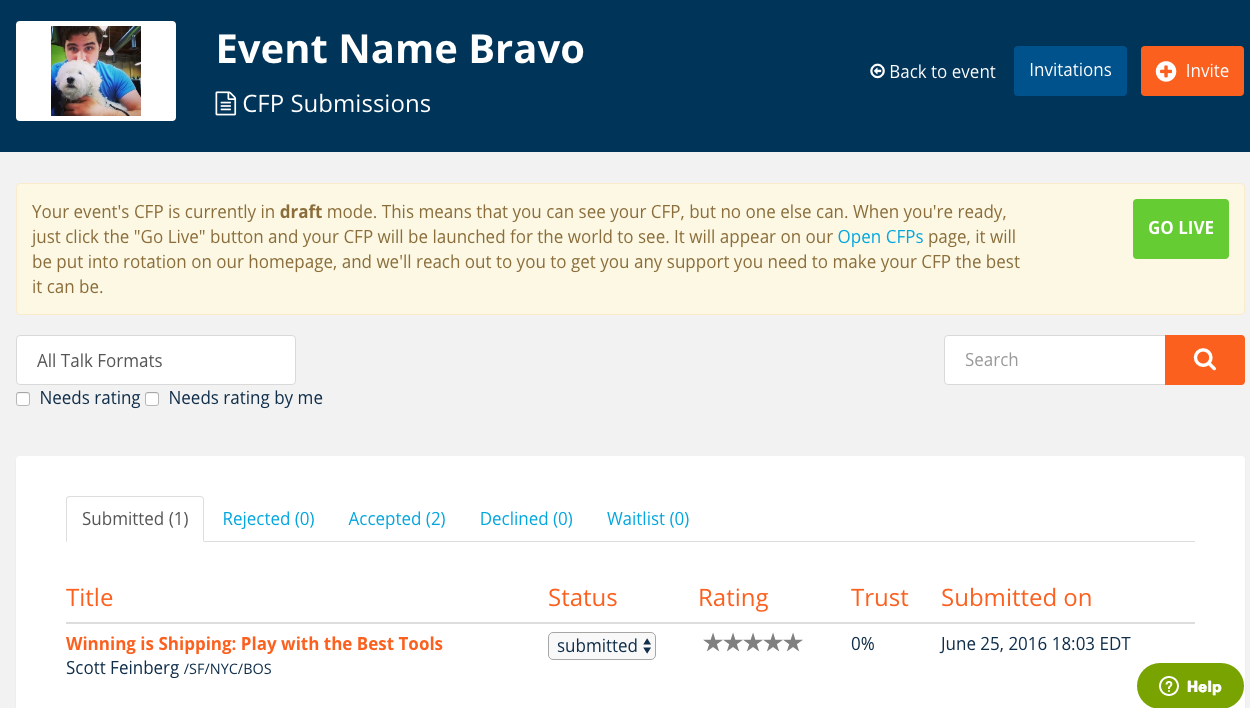Click the question mark Help icon

point(1168,686)
